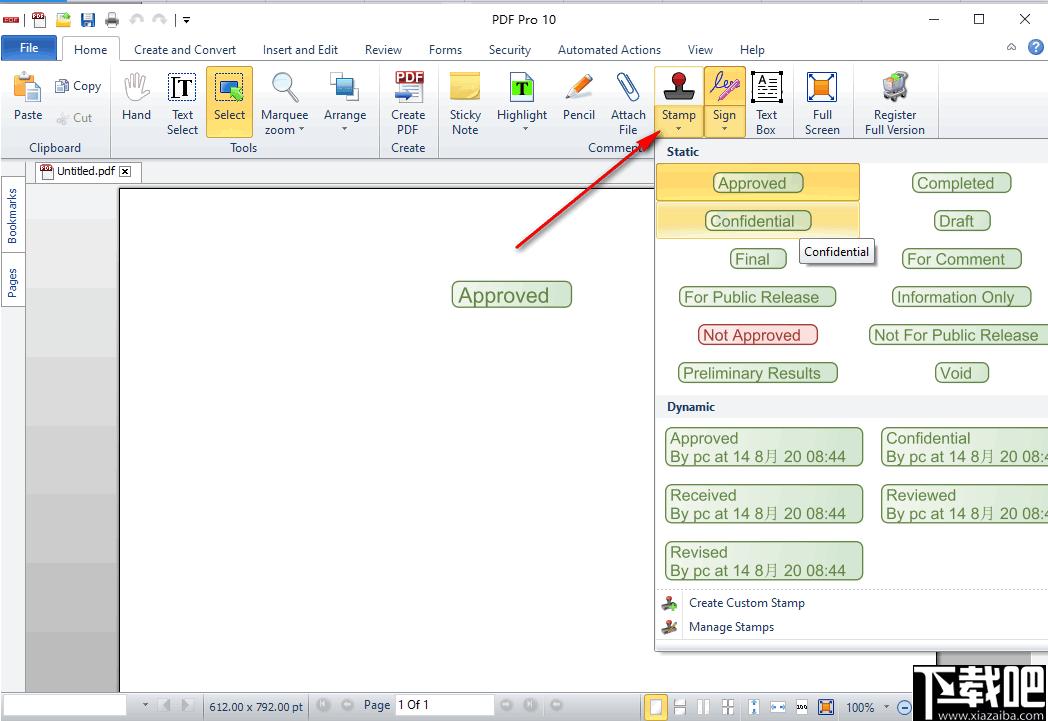Open the Text Box tool
Screen dimensions: 1048x721
point(766,101)
